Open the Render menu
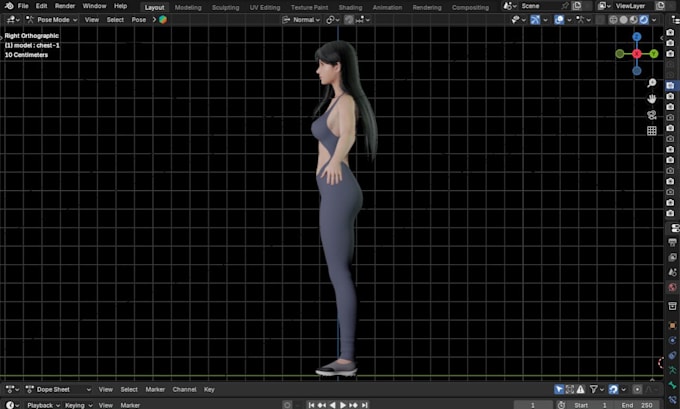This screenshot has width=680, height=409. click(x=65, y=6)
